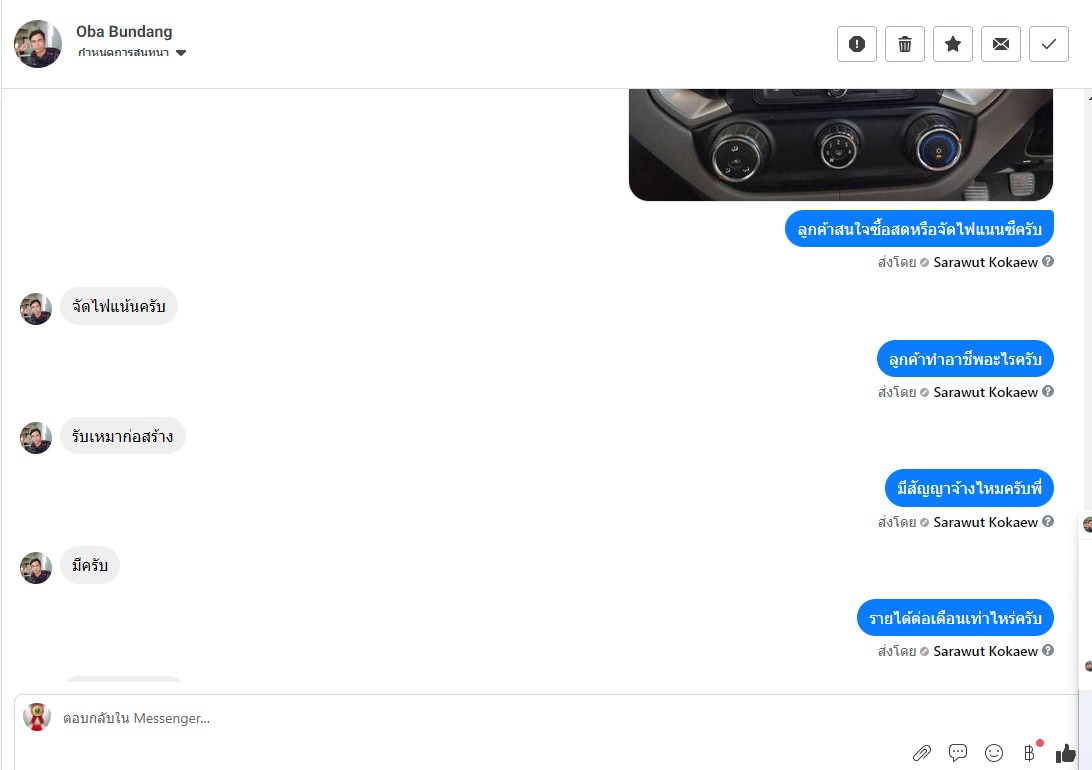This screenshot has height=770, width=1092.
Task: Open Oba Bundang's profile name
Action: 124,31
